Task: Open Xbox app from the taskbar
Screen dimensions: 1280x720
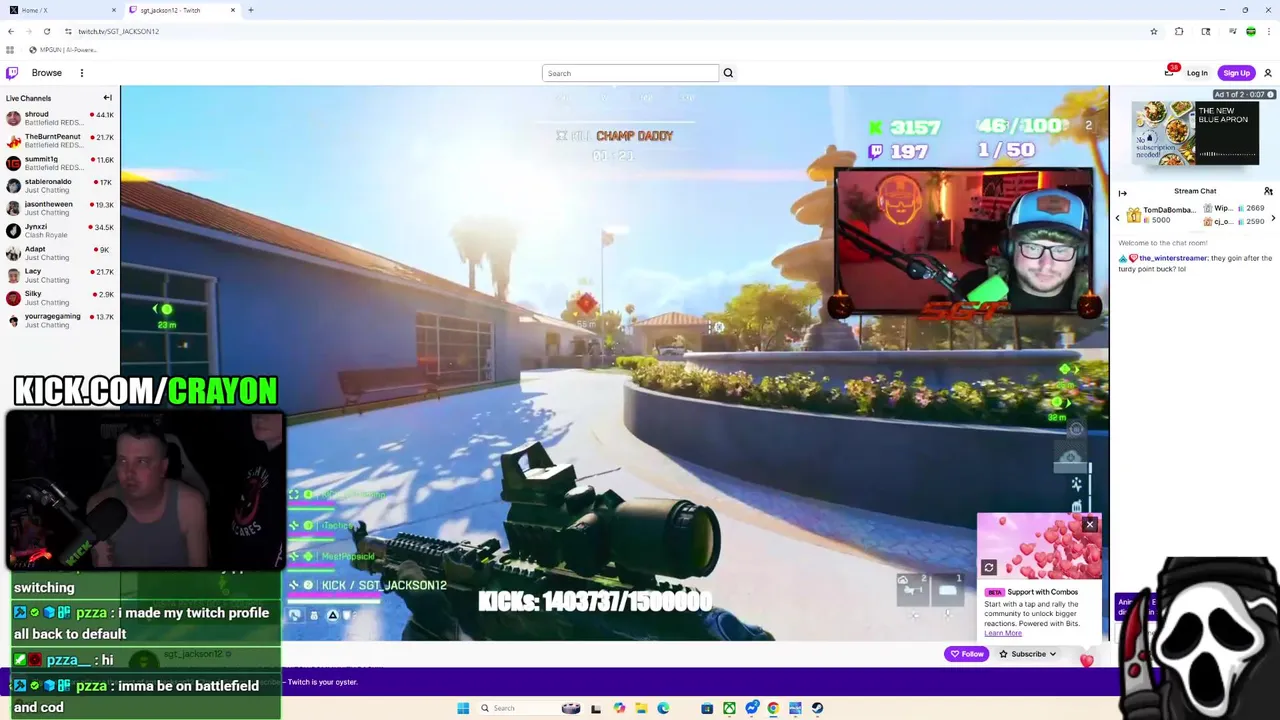Action: 729,708
